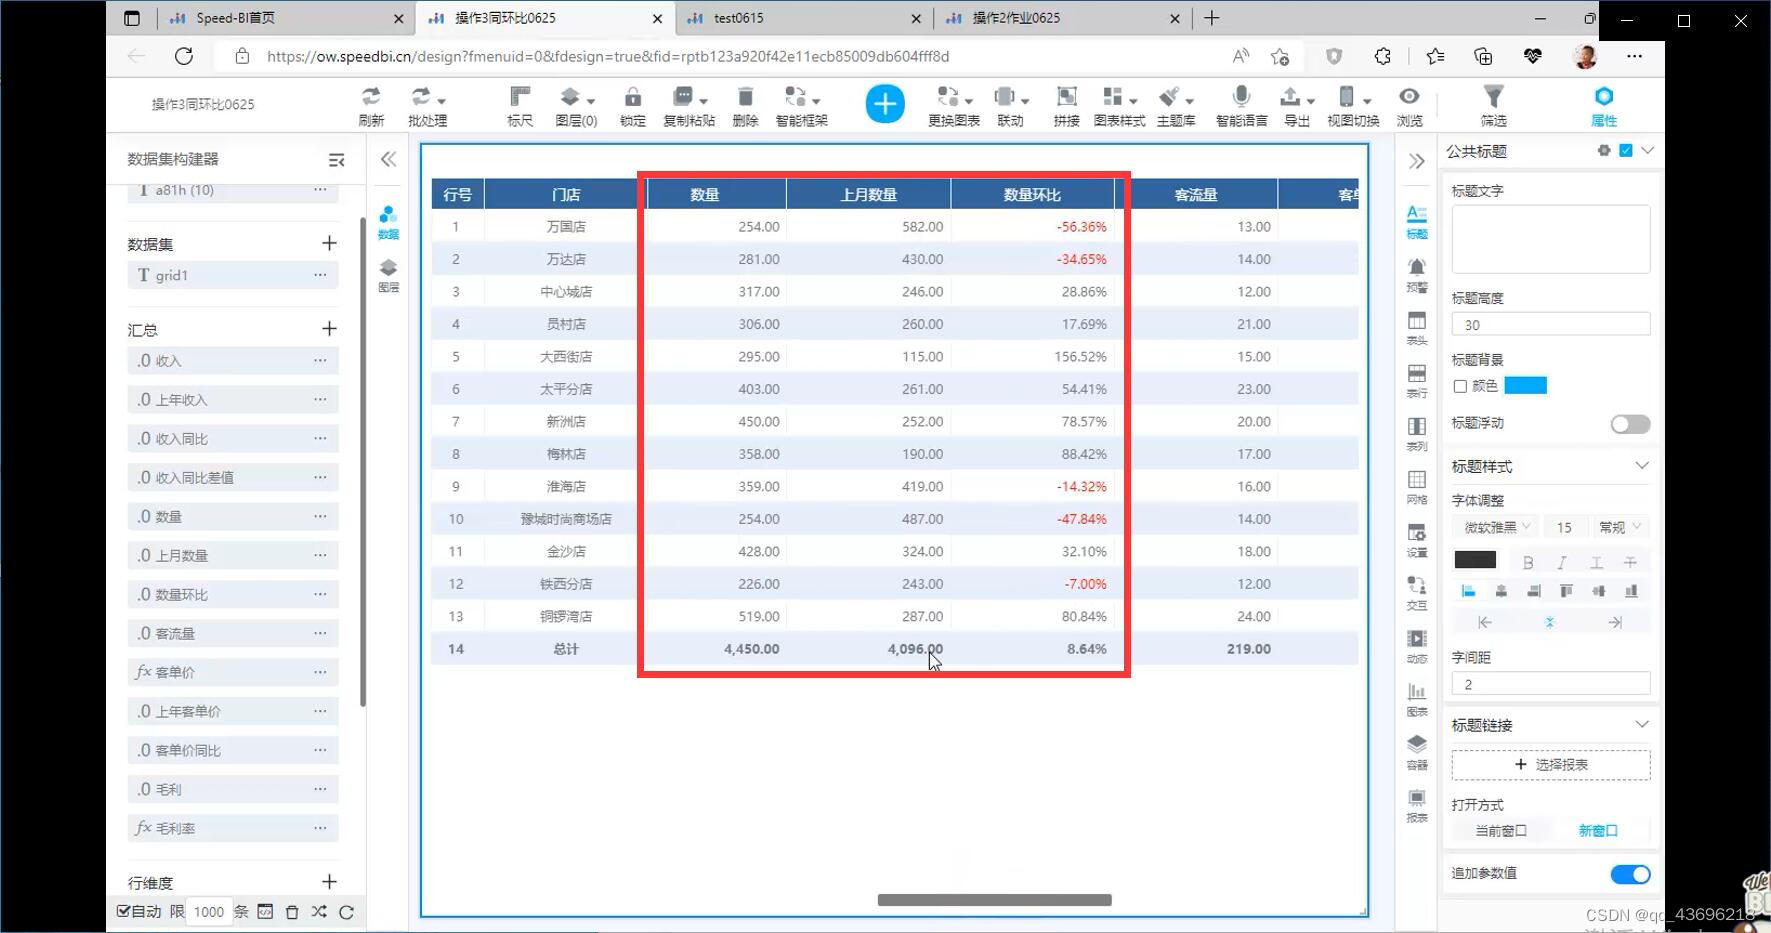Select the 数据 data side tab

point(388,222)
